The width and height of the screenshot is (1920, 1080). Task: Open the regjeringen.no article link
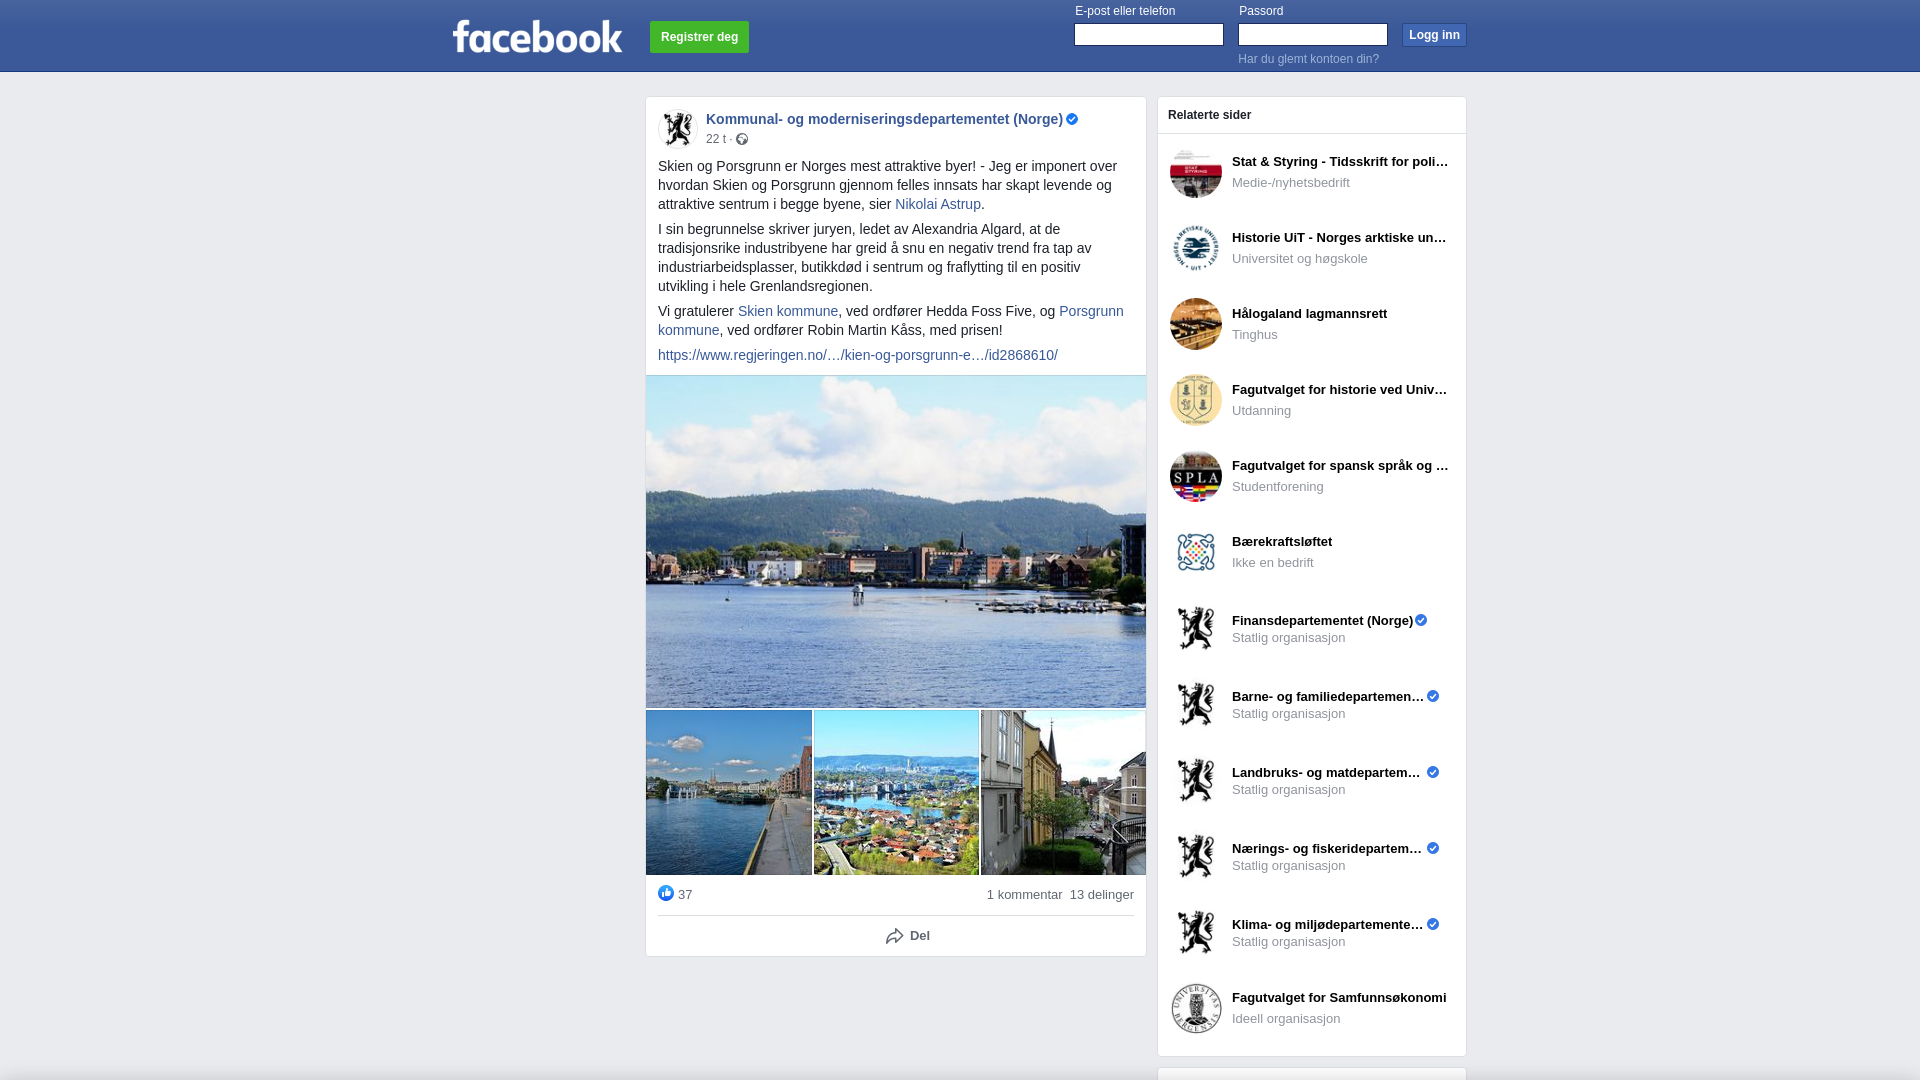click(x=858, y=355)
